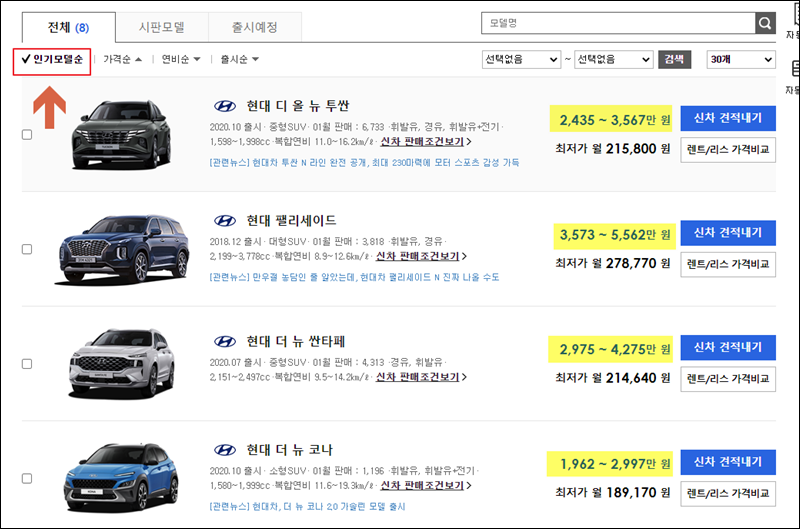The image size is (800, 529).
Task: Click 렌트/리스 가격비교 for 싼타페
Action: pyautogui.click(x=728, y=379)
